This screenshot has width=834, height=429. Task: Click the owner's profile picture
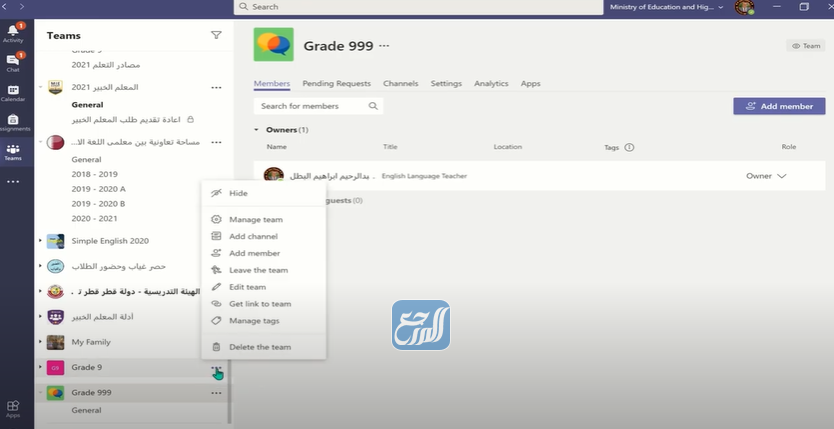(273, 175)
